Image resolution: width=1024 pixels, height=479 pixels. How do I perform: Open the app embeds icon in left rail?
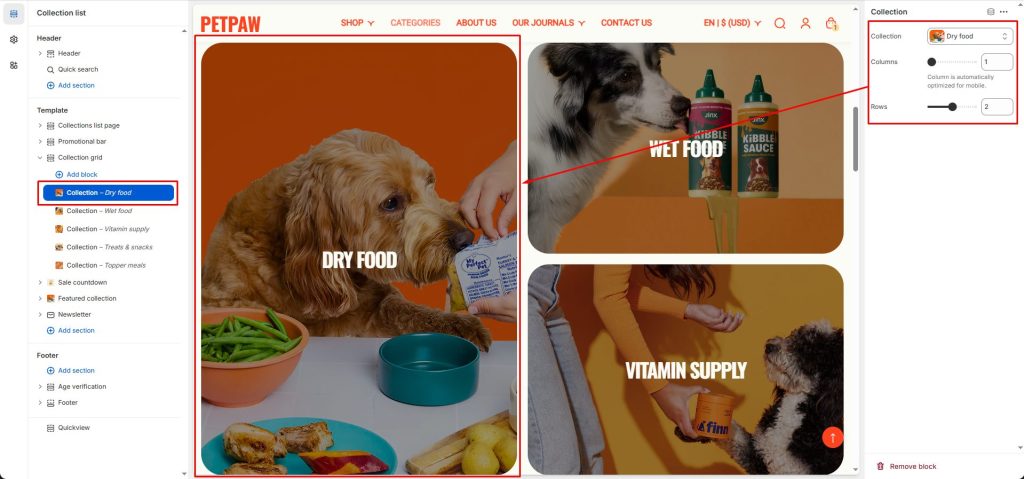(14, 65)
